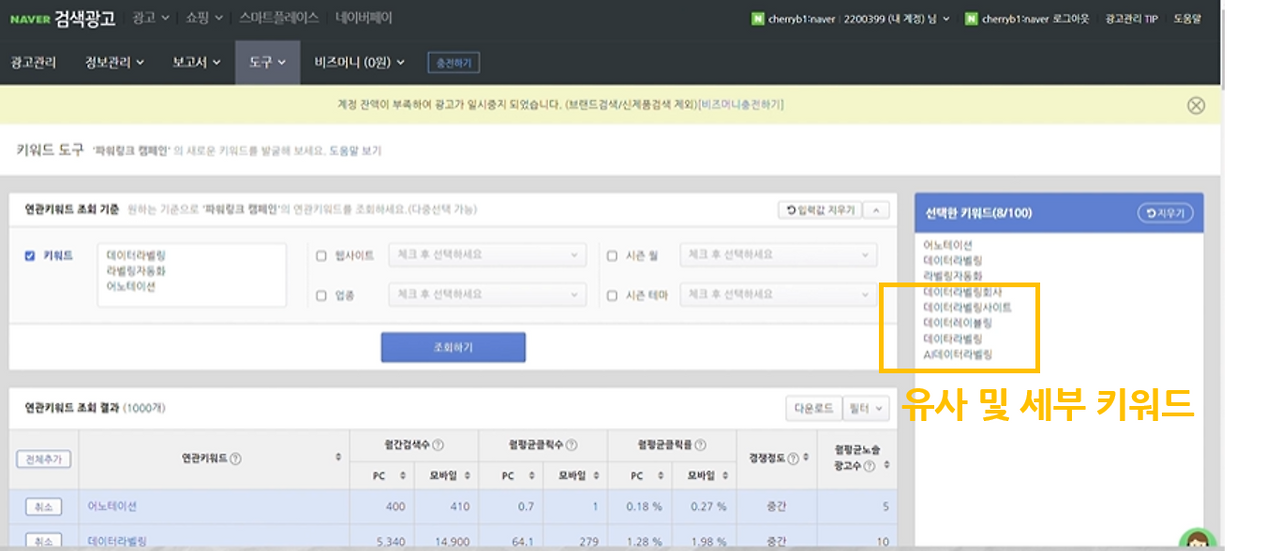The height and width of the screenshot is (551, 1280).
Task: Click the 지우기 button in selected keywords panel
Action: [1165, 213]
